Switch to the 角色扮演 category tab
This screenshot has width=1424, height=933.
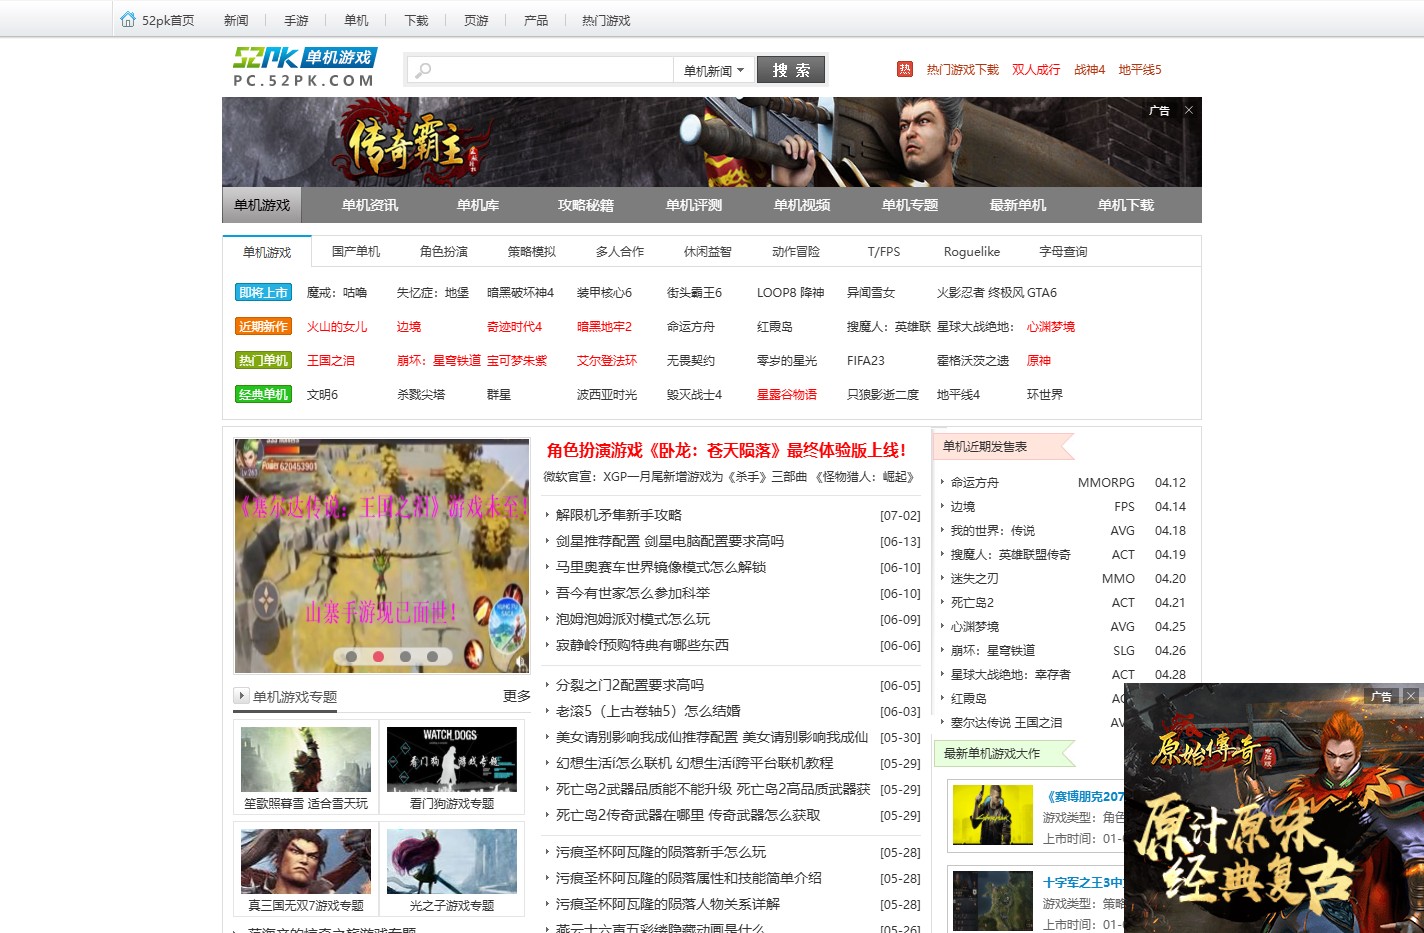point(444,252)
